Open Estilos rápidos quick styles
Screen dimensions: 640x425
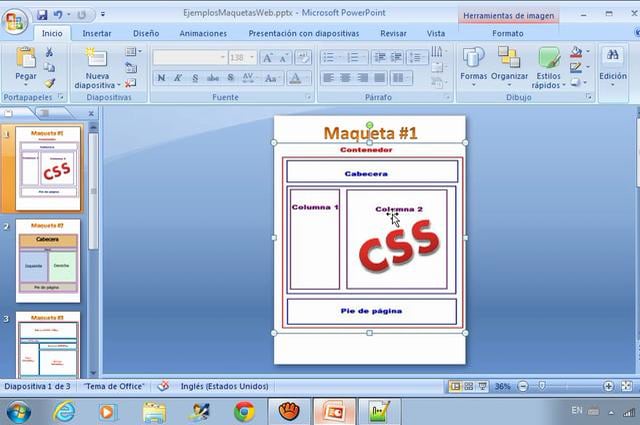(548, 67)
